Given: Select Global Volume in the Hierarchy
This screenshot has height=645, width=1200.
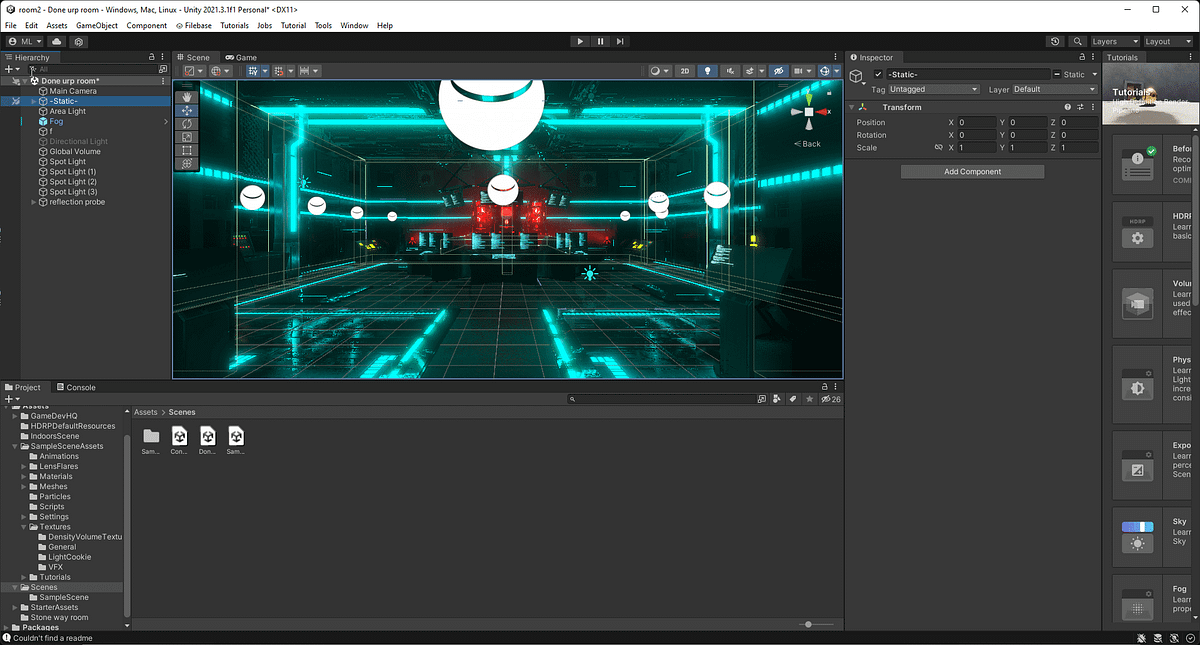Looking at the screenshot, I should coord(75,151).
